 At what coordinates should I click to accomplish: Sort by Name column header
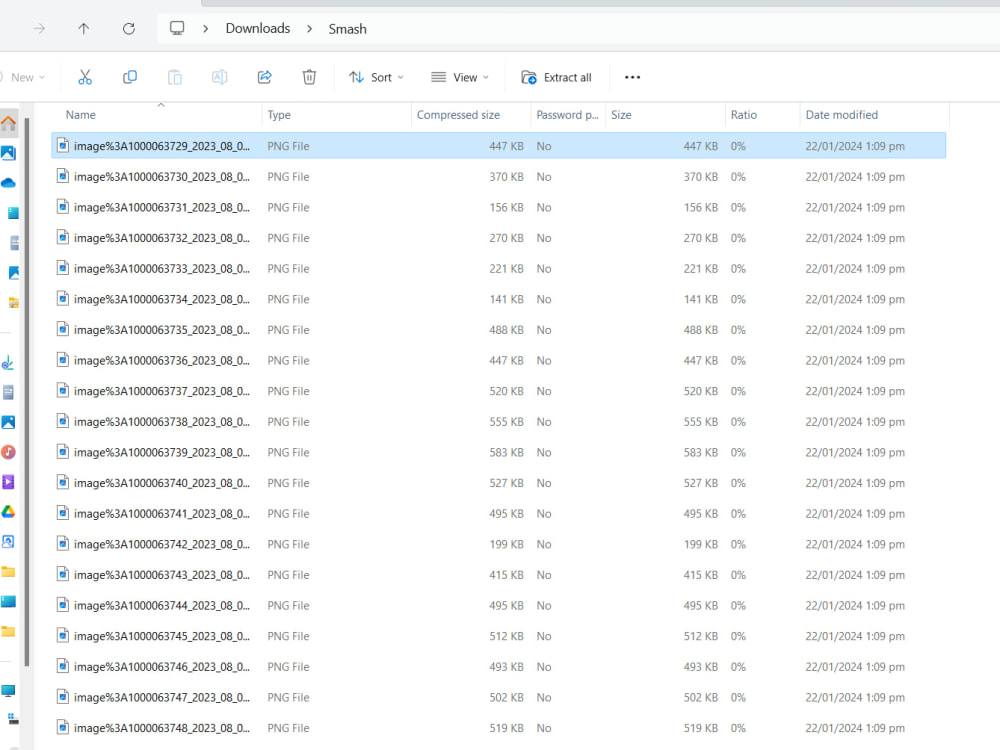[81, 115]
